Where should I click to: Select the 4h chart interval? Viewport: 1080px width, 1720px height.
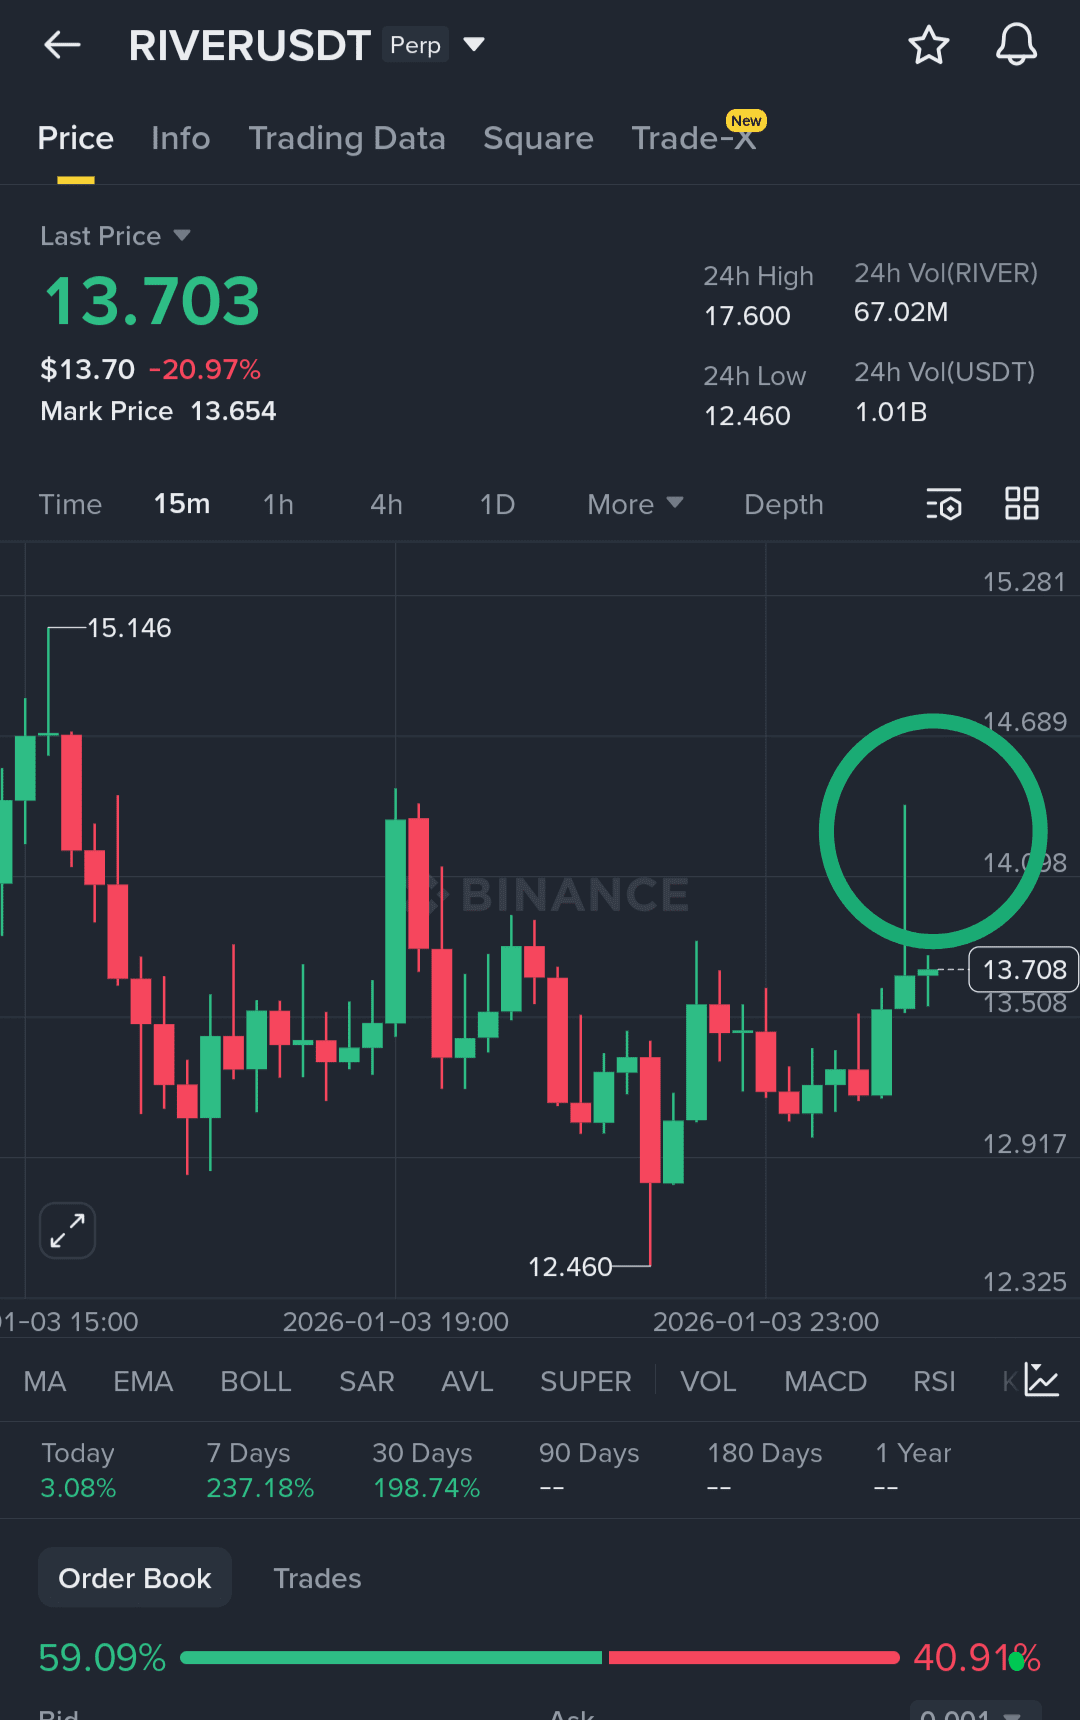pyautogui.click(x=386, y=504)
